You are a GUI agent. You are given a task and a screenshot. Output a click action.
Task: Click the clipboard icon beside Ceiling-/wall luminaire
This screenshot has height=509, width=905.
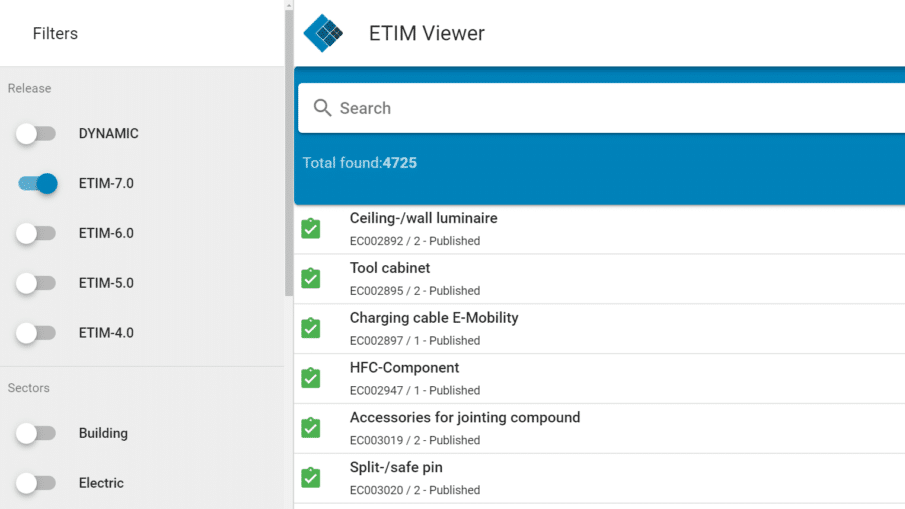click(311, 229)
